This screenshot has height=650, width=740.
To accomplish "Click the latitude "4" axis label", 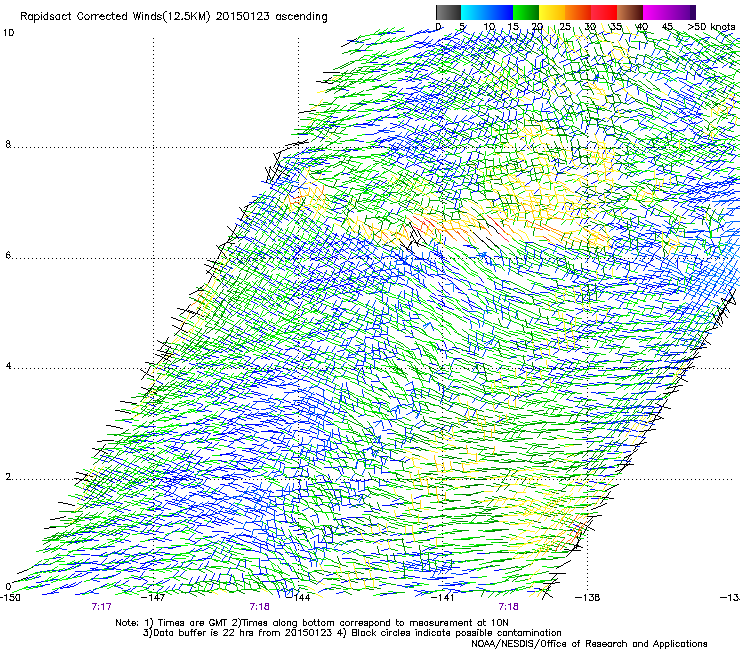I will [x=8, y=366].
